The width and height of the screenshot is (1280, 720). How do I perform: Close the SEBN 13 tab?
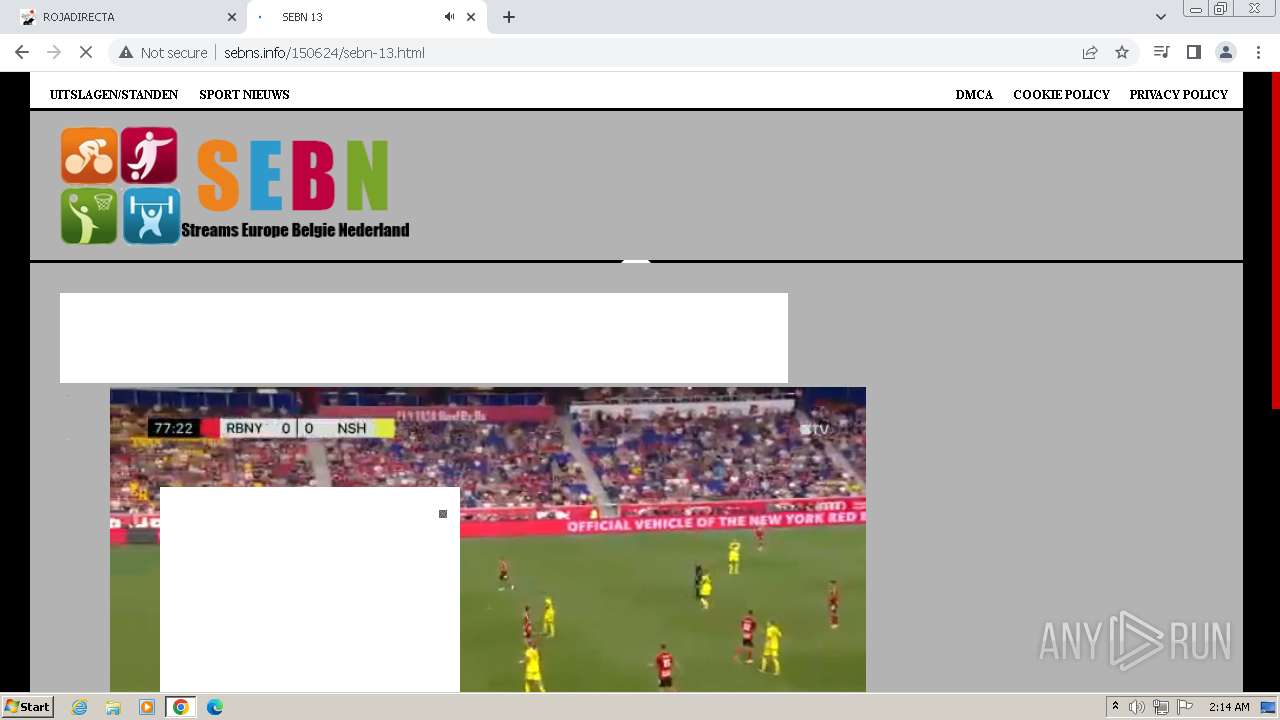point(471,17)
